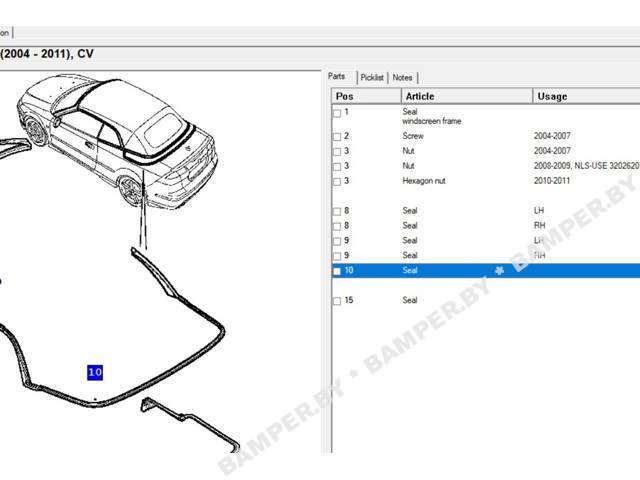Tick checkbox of highlighted position 10 Seal
The width and height of the screenshot is (640, 480).
click(x=337, y=271)
